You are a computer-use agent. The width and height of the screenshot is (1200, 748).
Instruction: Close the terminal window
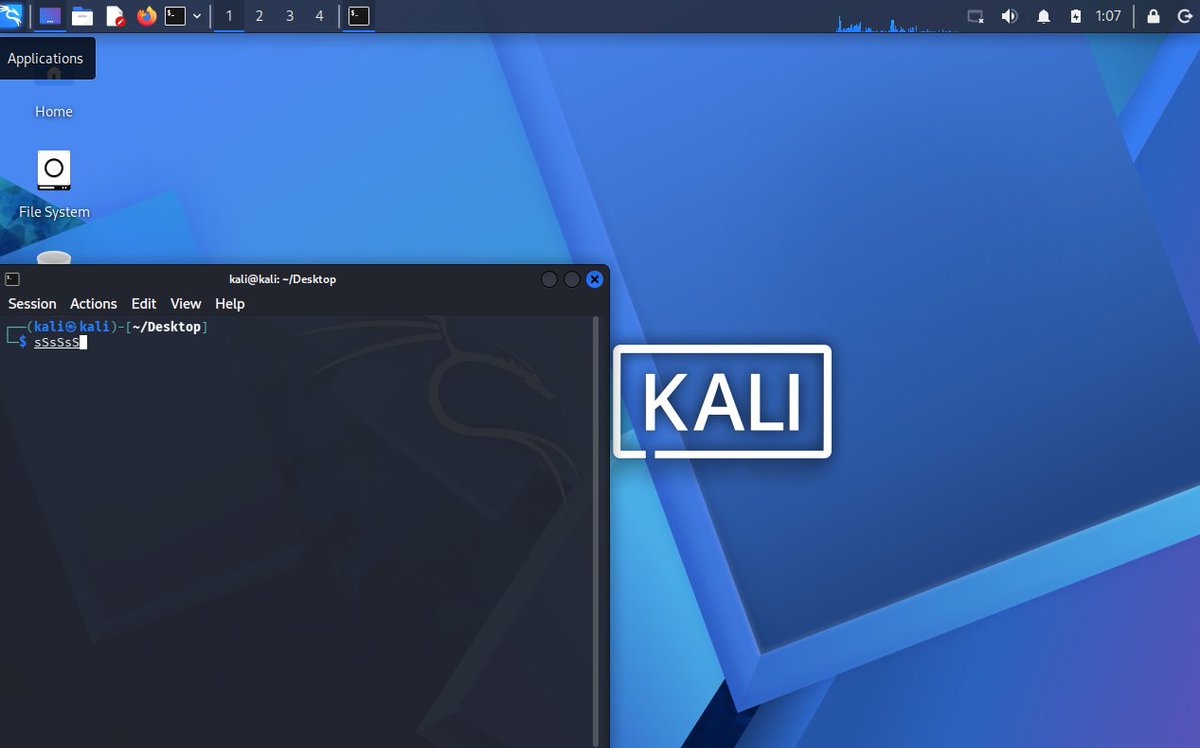tap(595, 279)
